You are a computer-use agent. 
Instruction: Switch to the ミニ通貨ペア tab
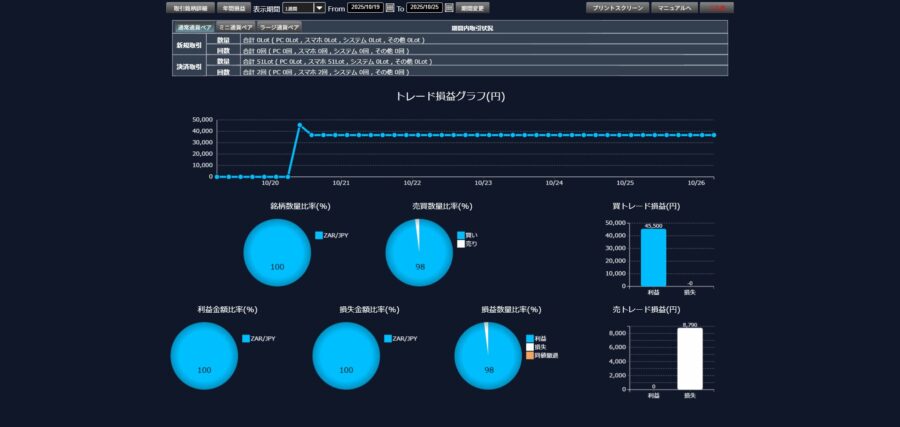[236, 27]
